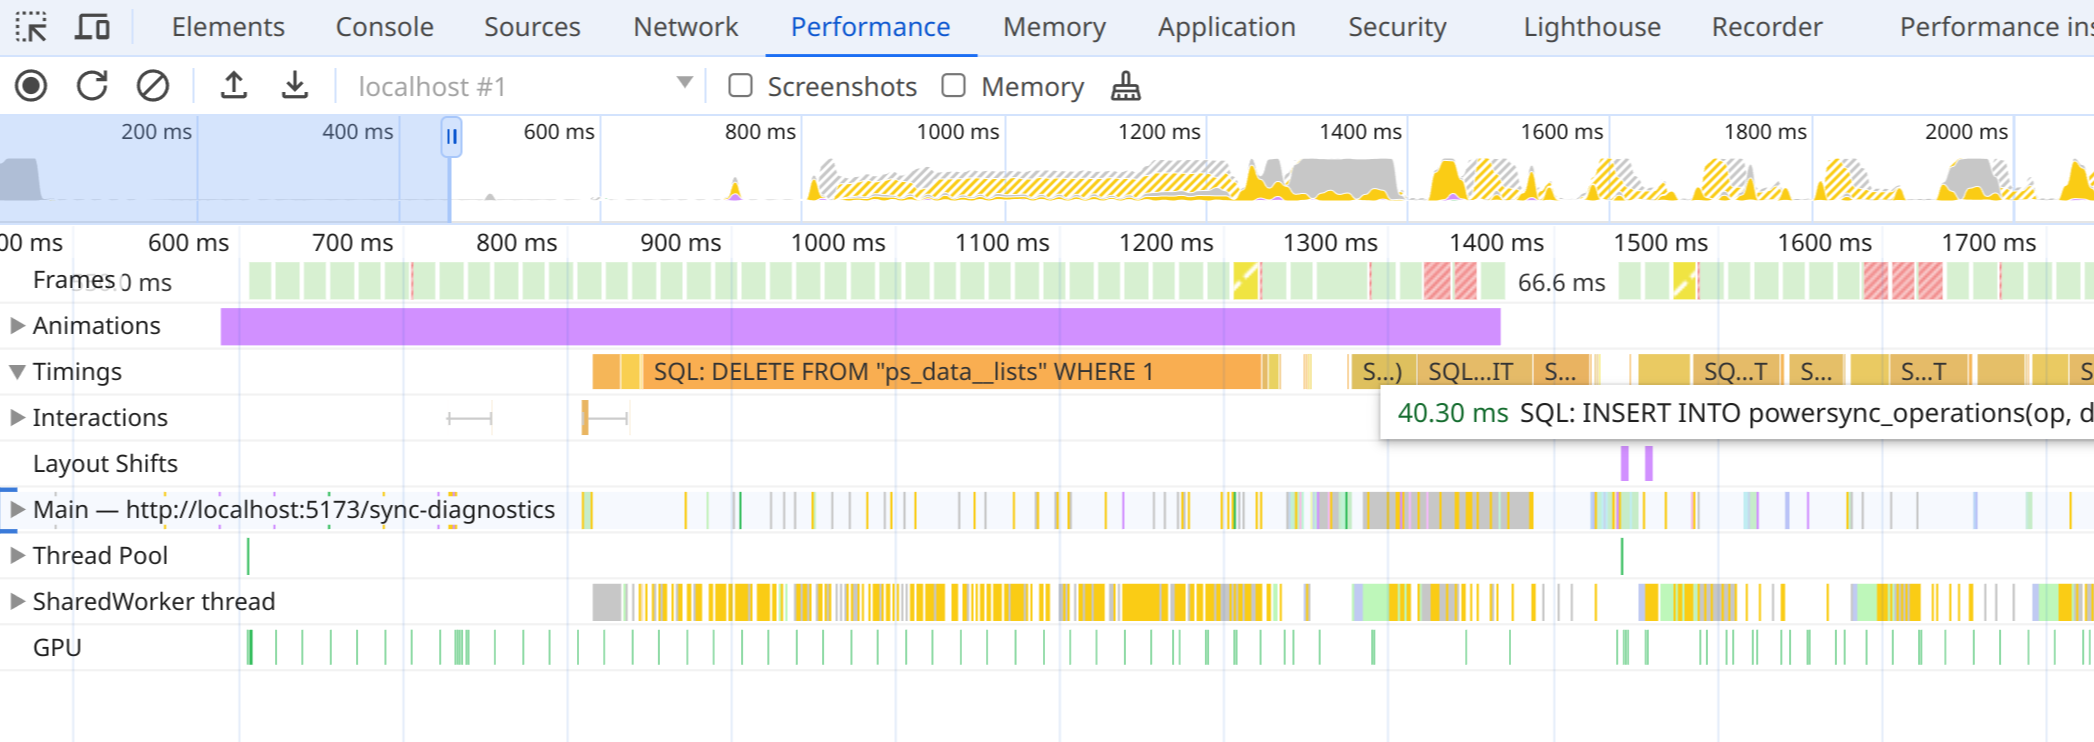
Task: Click the GPU track label
Action: click(57, 647)
